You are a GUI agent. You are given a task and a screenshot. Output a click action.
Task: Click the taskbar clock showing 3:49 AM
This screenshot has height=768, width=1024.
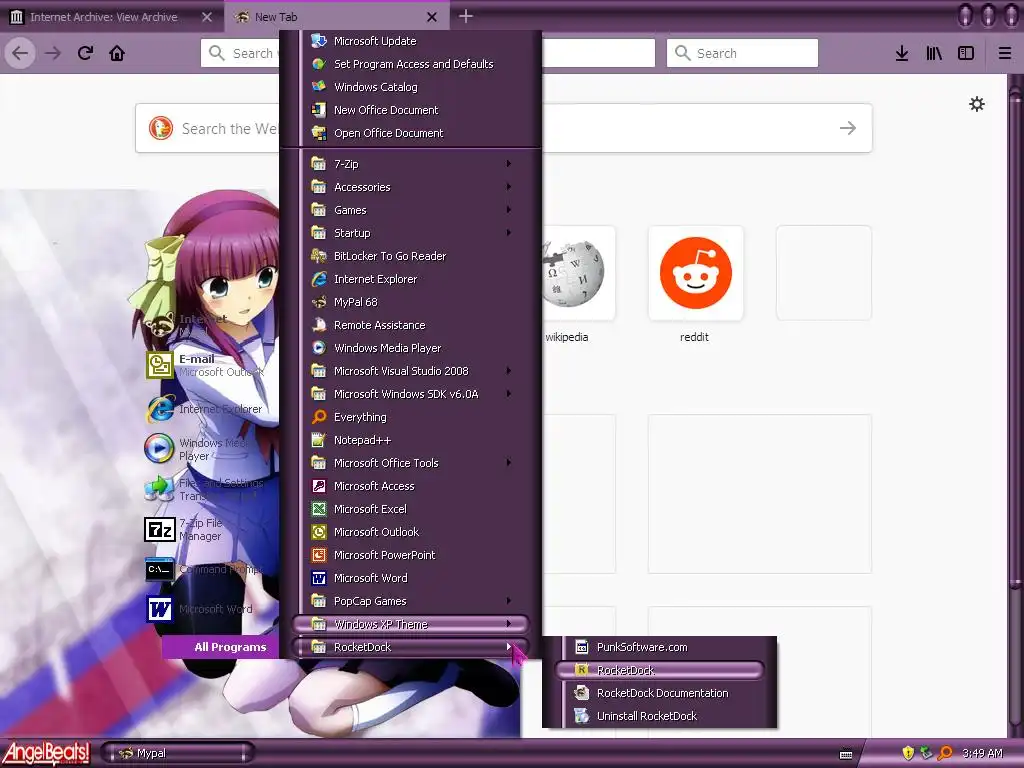tap(982, 754)
